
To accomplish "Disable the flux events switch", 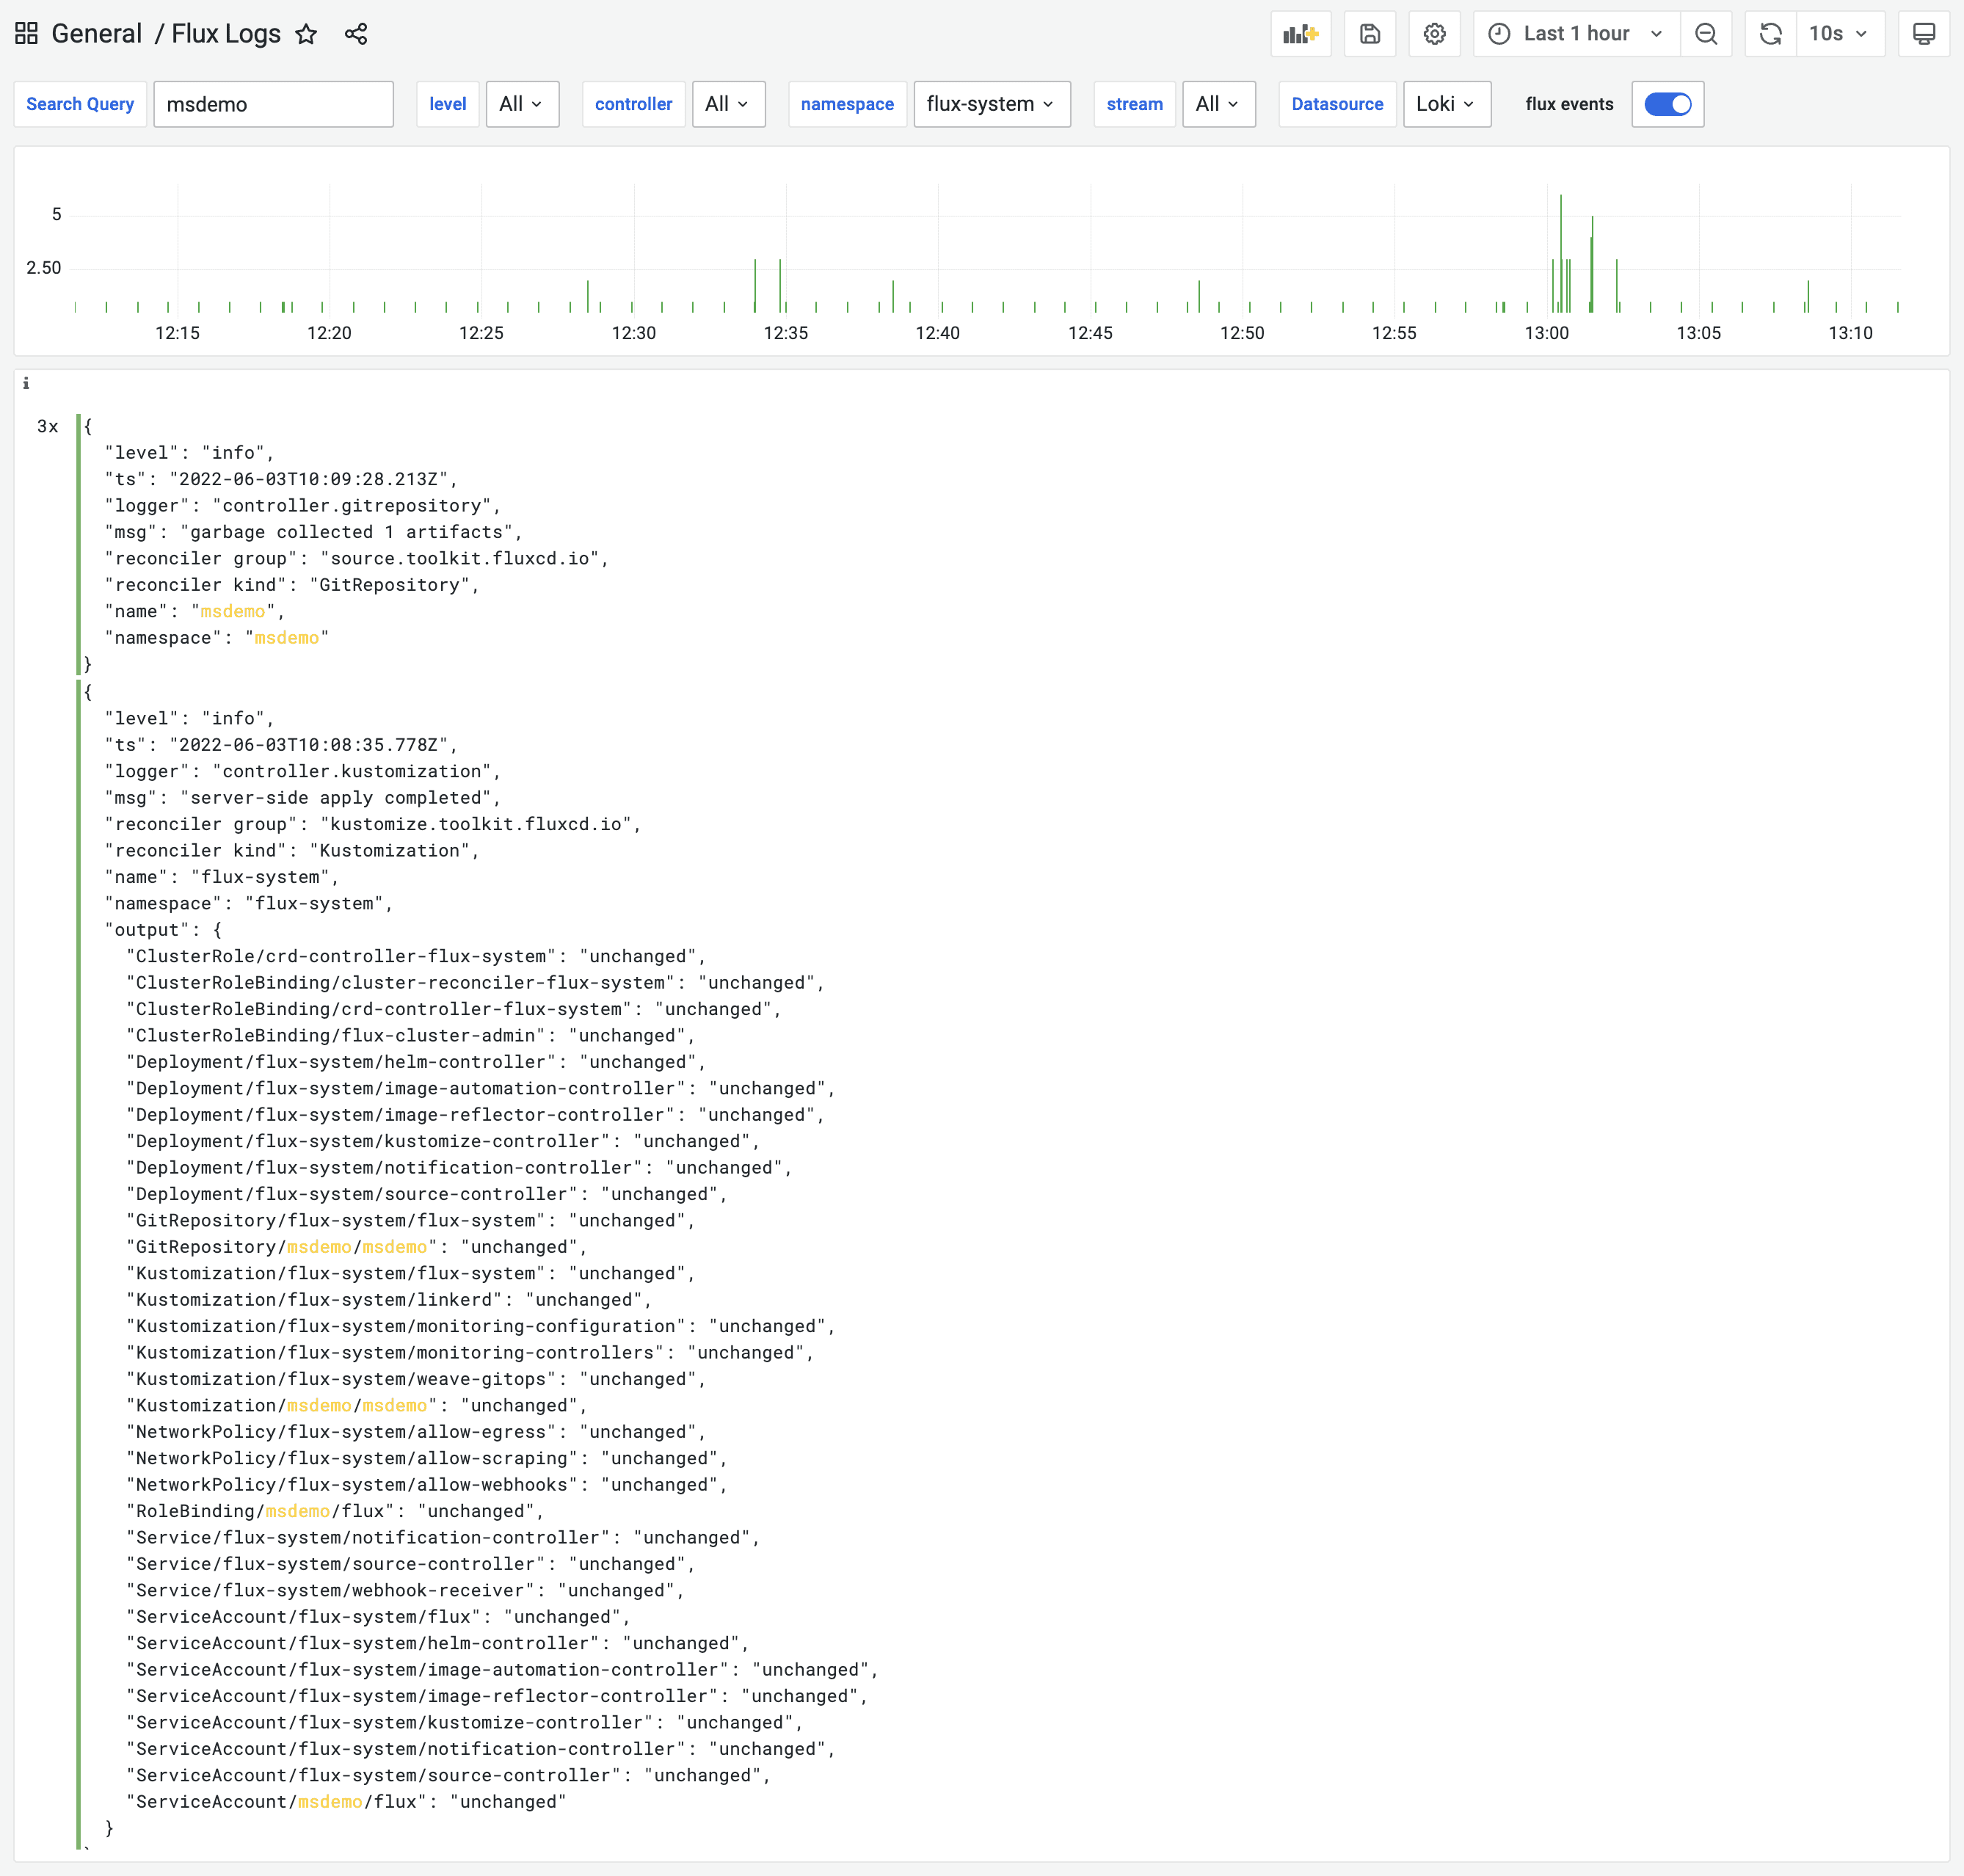I will tap(1667, 104).
